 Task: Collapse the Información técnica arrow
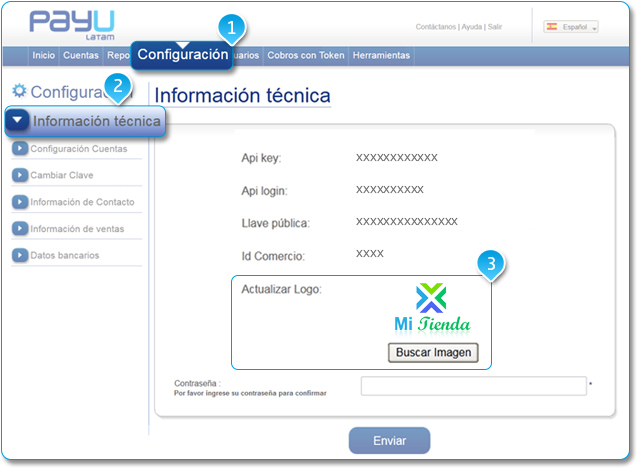tap(17, 120)
